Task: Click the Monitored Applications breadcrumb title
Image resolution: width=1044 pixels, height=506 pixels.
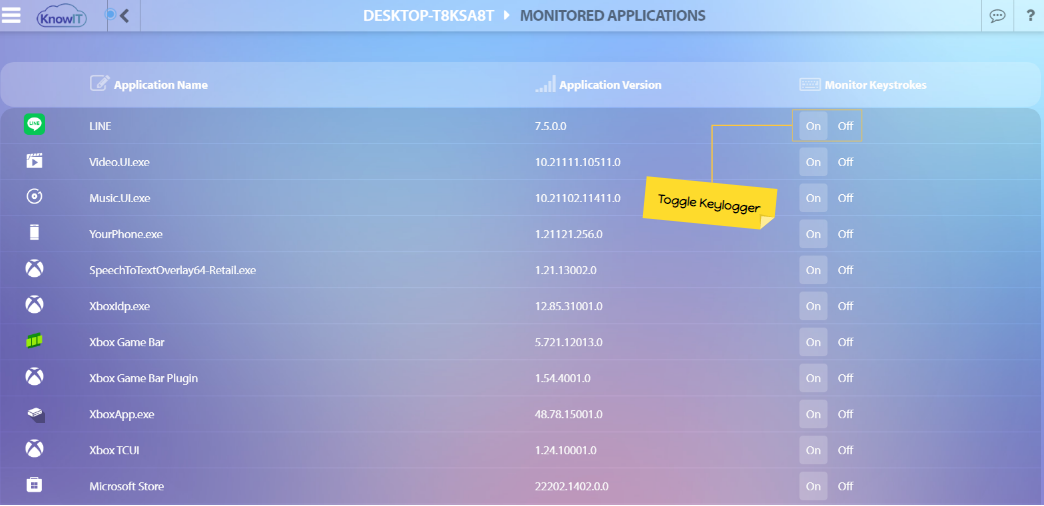Action: [613, 15]
